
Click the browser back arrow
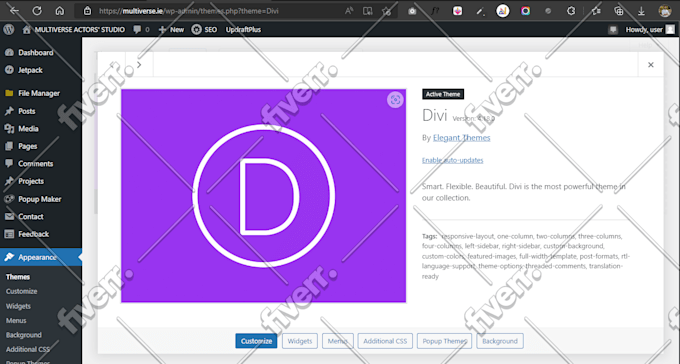coord(14,11)
